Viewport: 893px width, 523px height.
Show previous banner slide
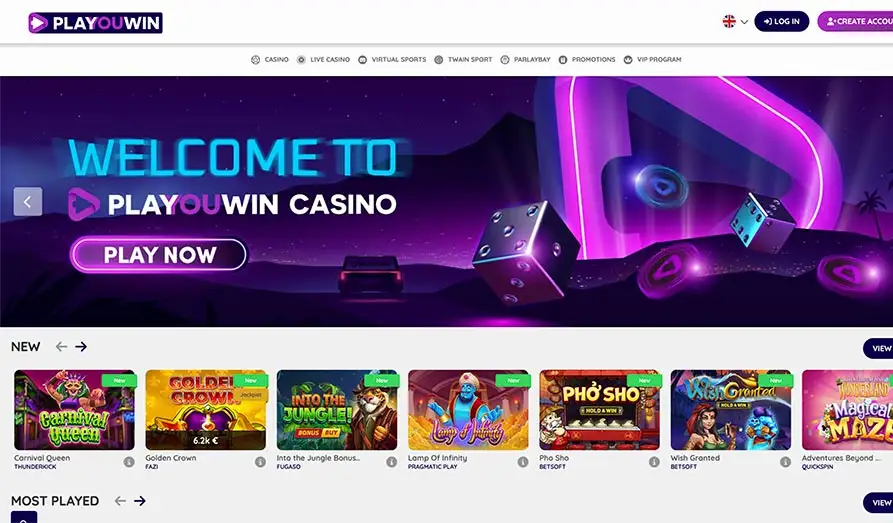28,202
